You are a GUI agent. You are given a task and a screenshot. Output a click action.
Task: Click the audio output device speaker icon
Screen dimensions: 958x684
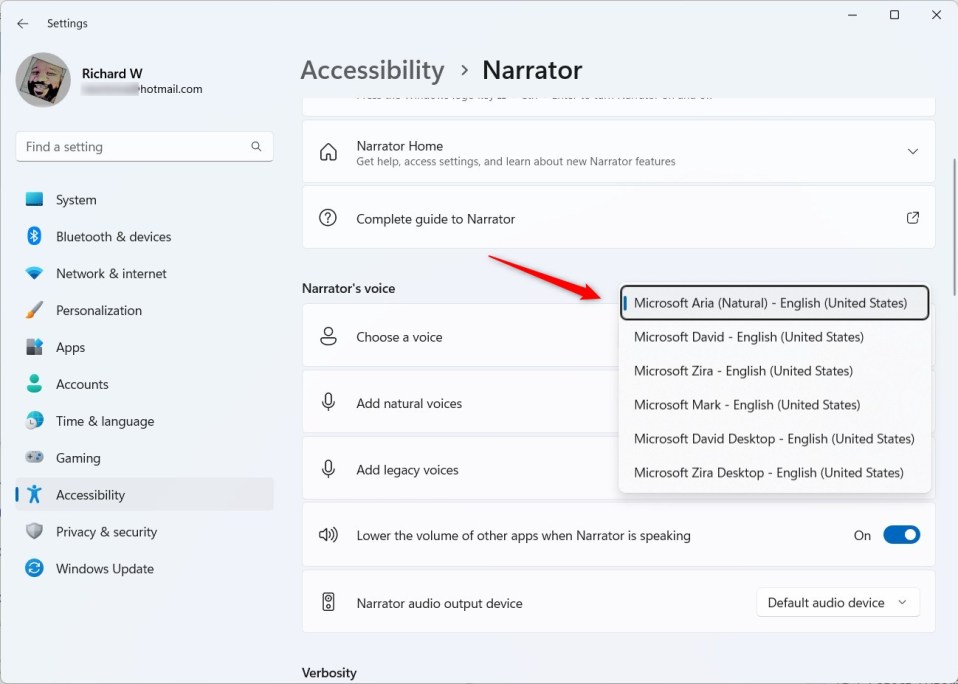[328, 602]
